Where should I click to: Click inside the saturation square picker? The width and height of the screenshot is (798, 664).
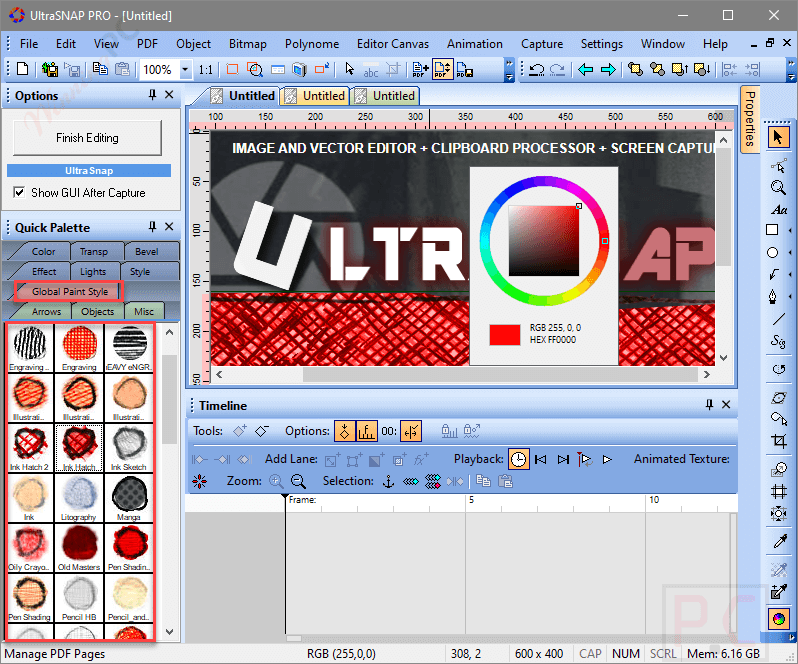[x=544, y=241]
